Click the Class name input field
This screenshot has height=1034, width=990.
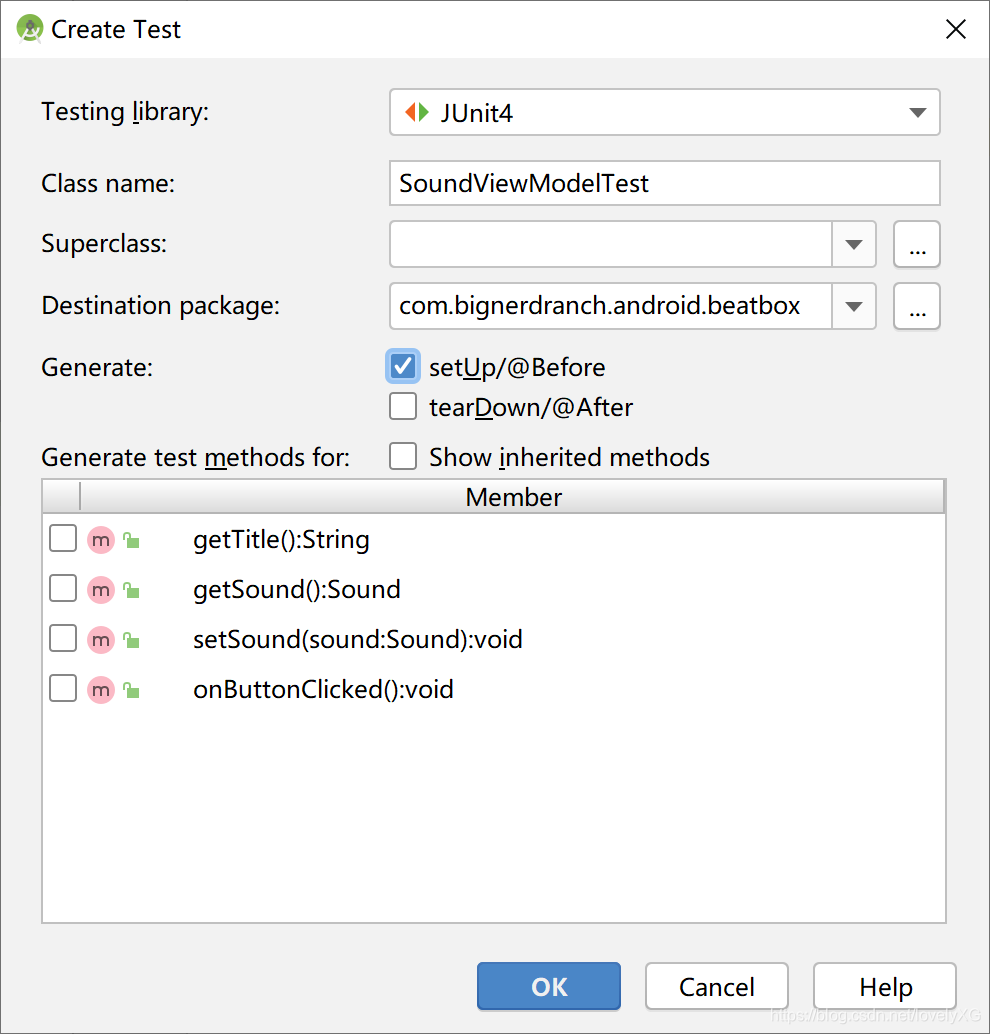[x=664, y=183]
